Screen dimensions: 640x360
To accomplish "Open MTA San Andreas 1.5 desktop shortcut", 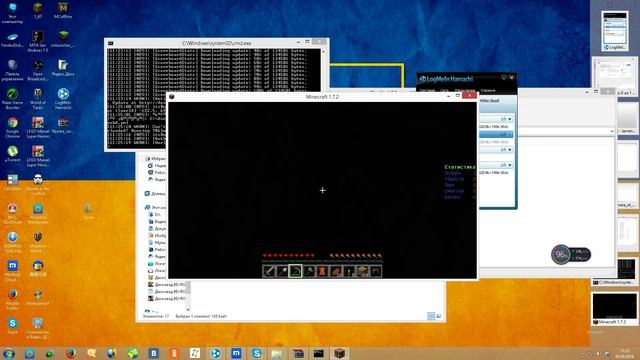I will (38, 42).
